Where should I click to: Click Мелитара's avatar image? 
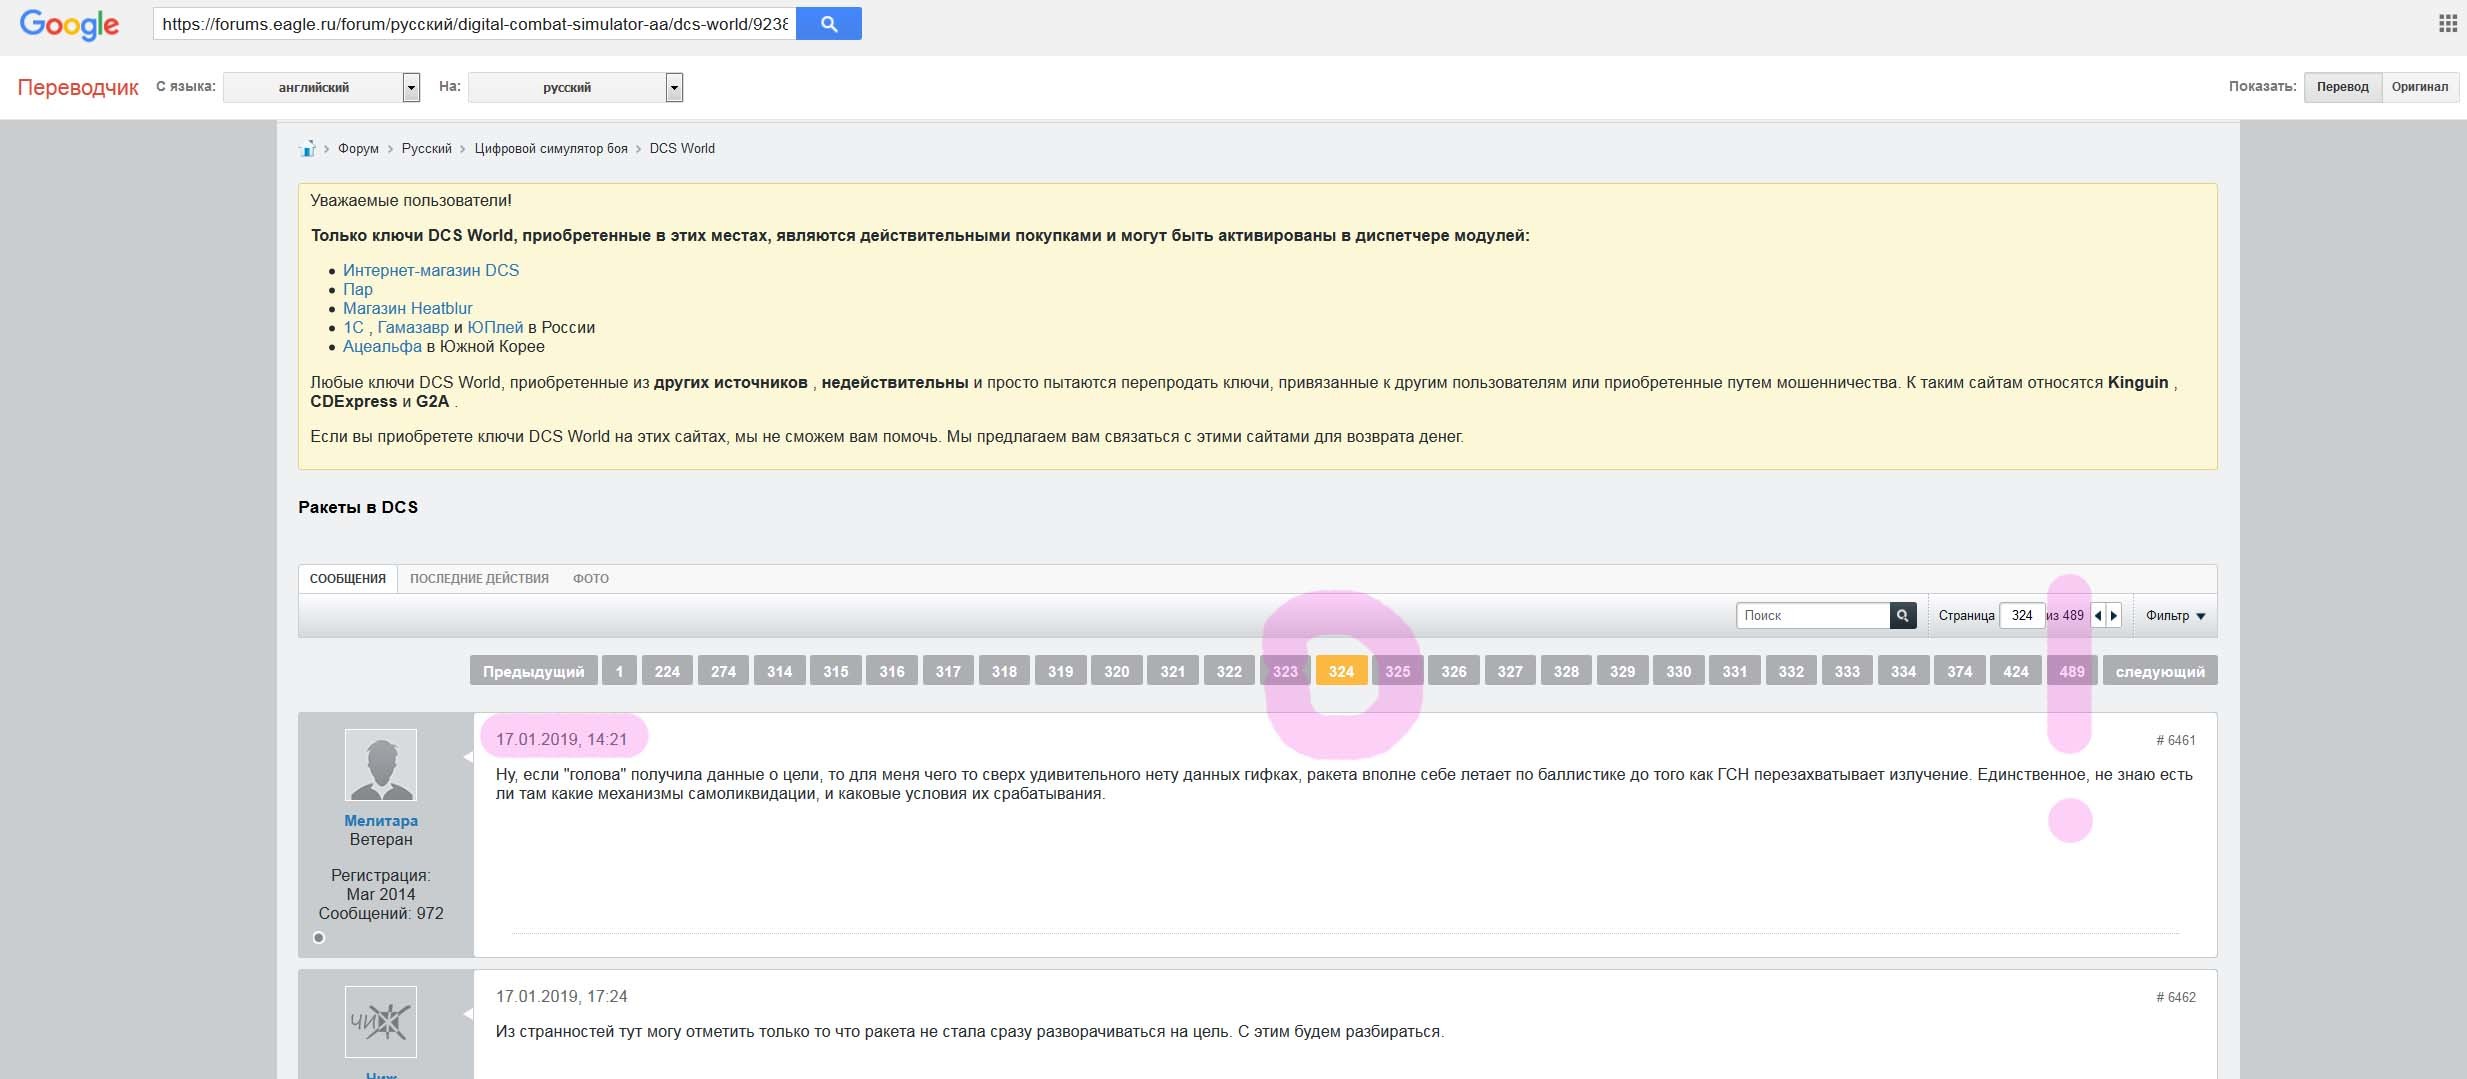point(381,765)
